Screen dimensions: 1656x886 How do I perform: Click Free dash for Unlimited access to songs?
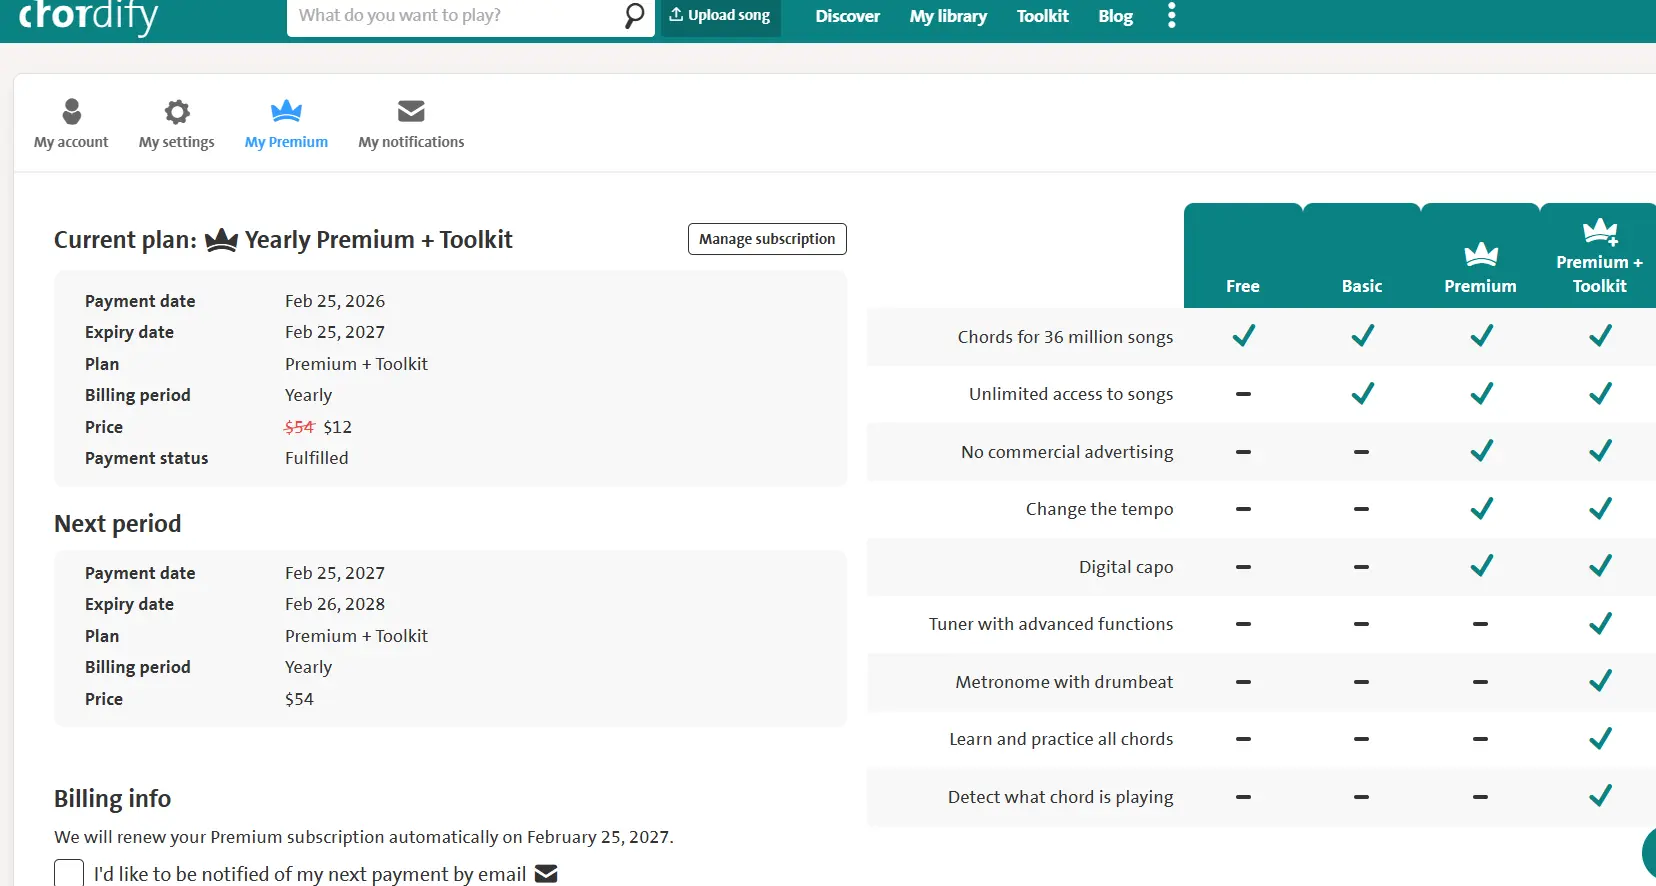click(x=1243, y=394)
